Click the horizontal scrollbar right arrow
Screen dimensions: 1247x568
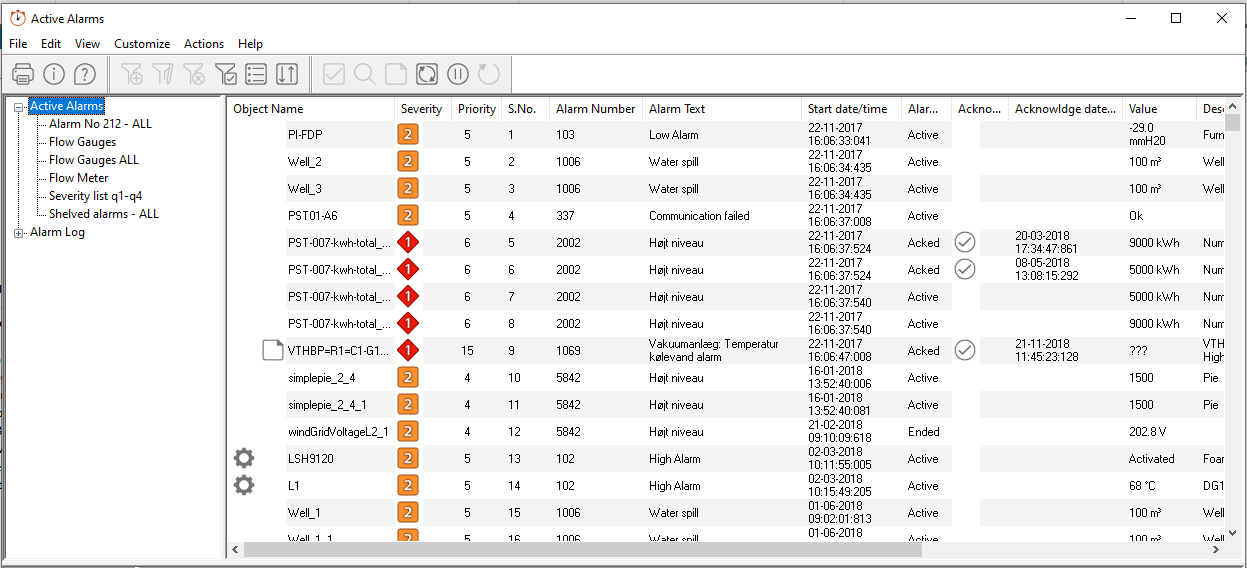(1216, 549)
